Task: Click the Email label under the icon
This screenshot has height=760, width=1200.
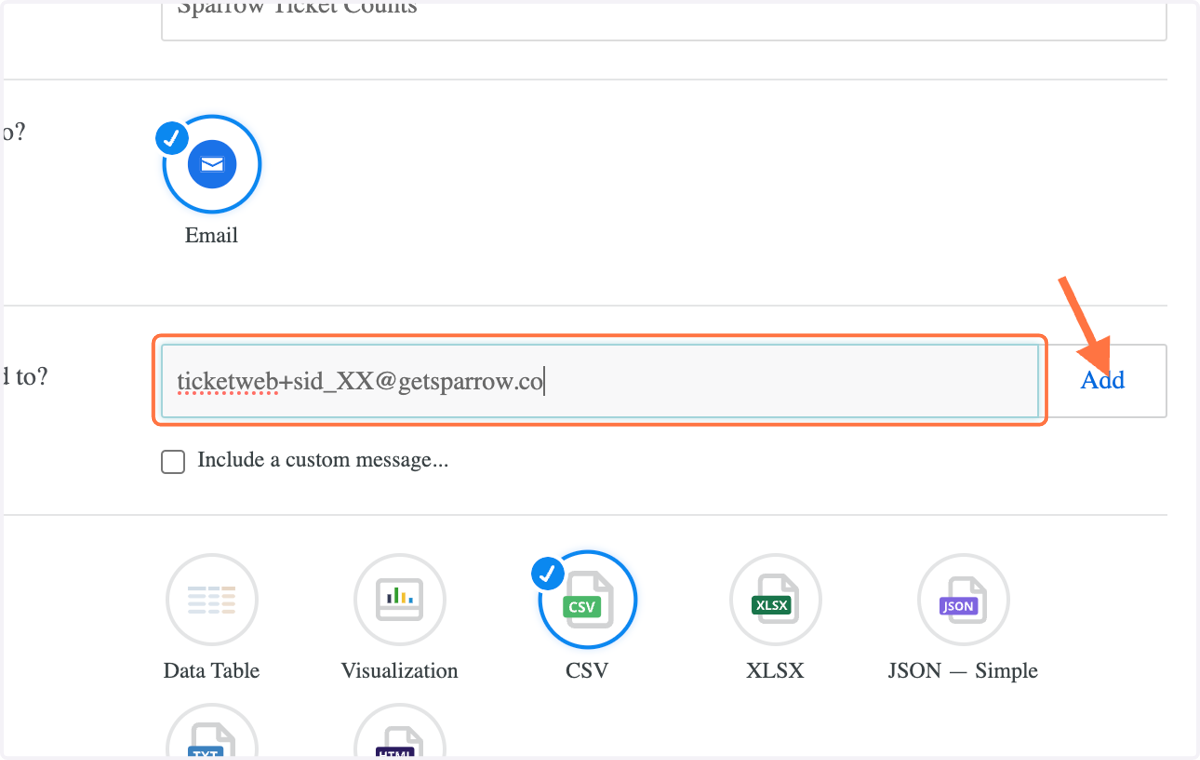Action: tap(212, 236)
